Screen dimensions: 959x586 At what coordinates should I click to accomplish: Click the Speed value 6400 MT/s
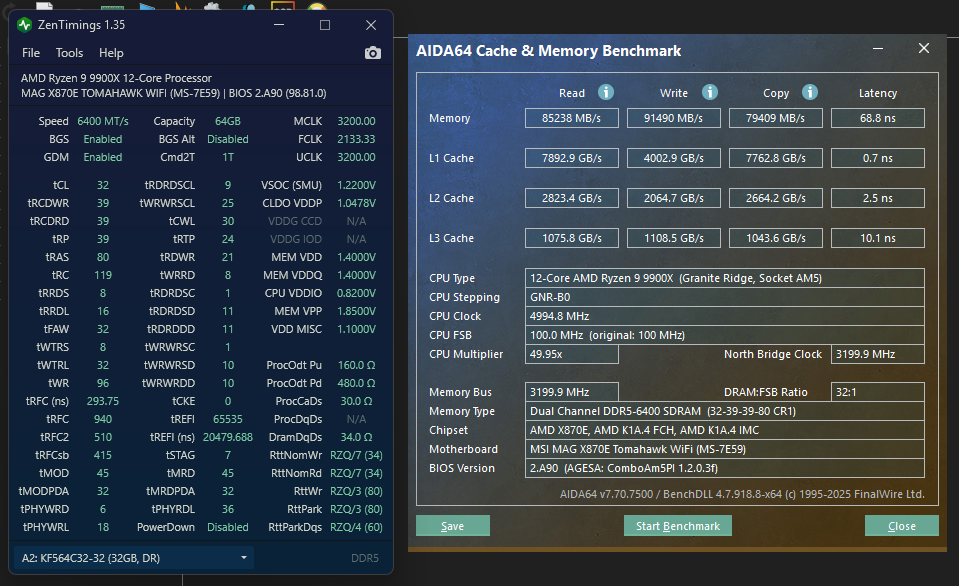click(103, 121)
